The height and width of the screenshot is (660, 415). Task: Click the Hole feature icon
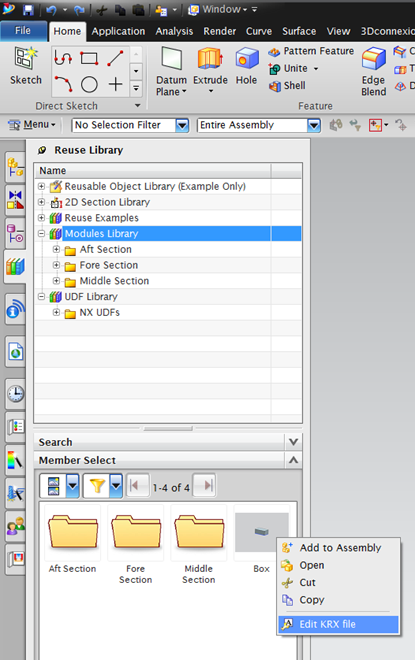(246, 59)
